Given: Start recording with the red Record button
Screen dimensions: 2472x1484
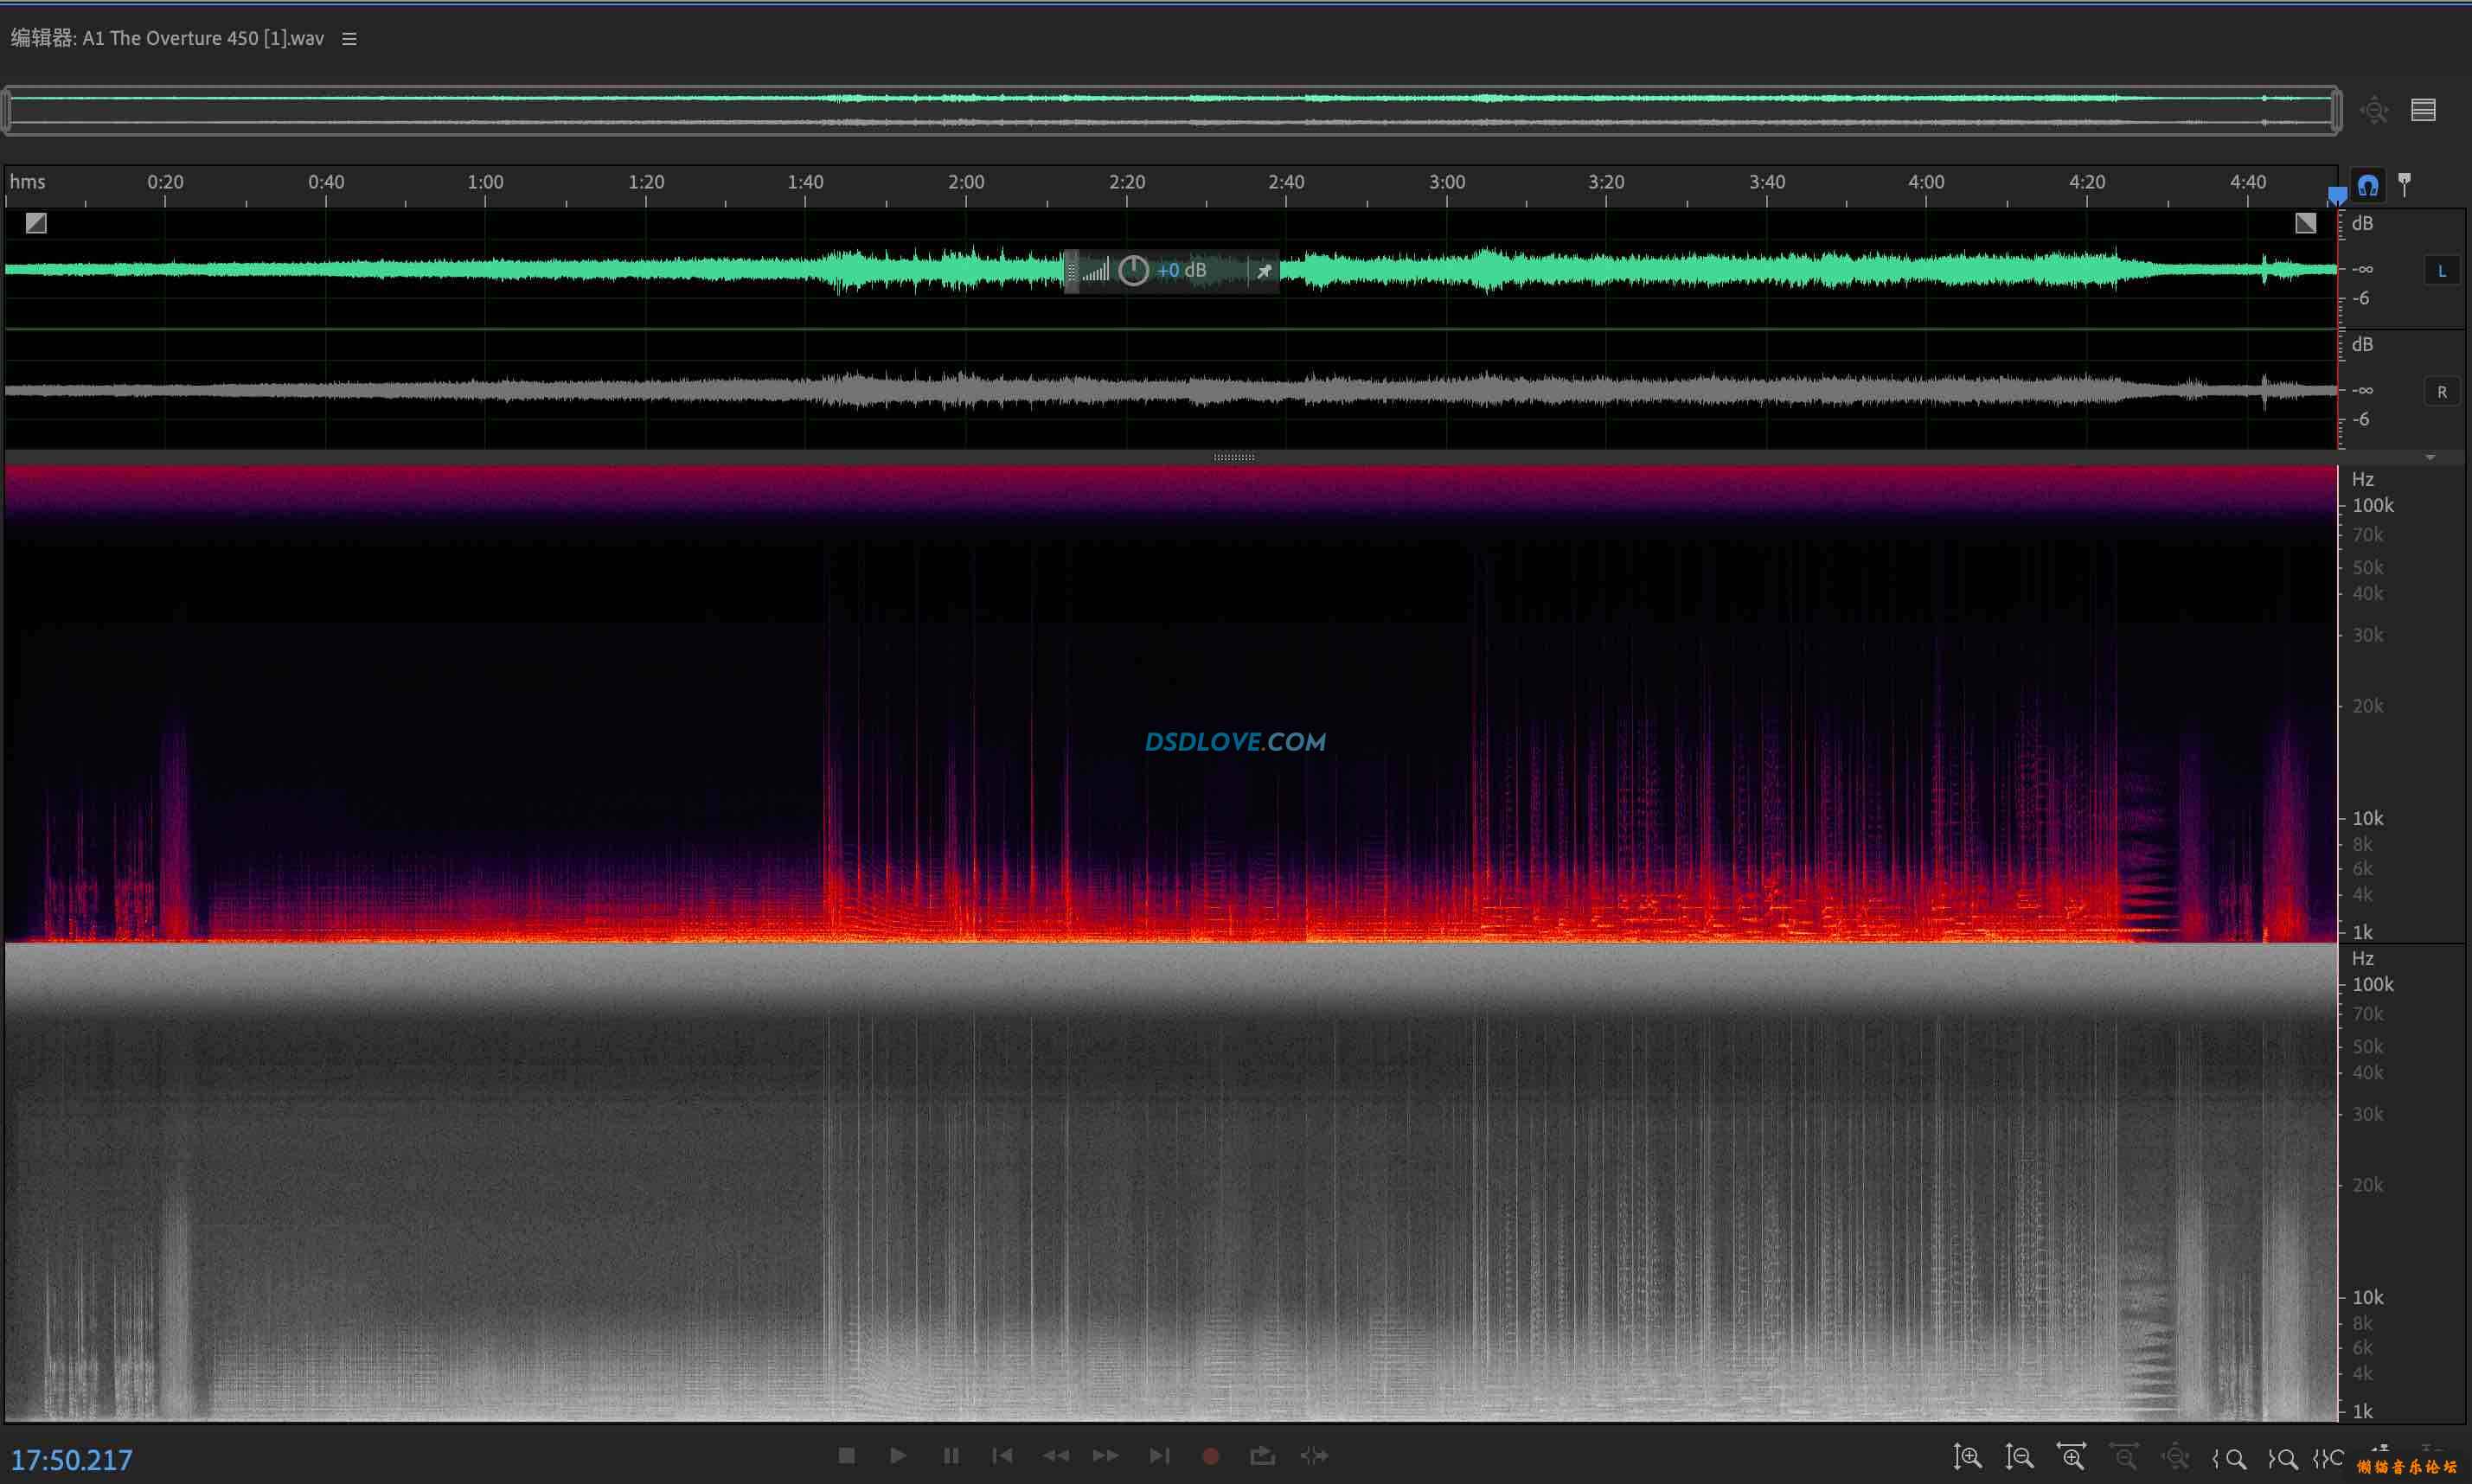Looking at the screenshot, I should [x=1210, y=1456].
